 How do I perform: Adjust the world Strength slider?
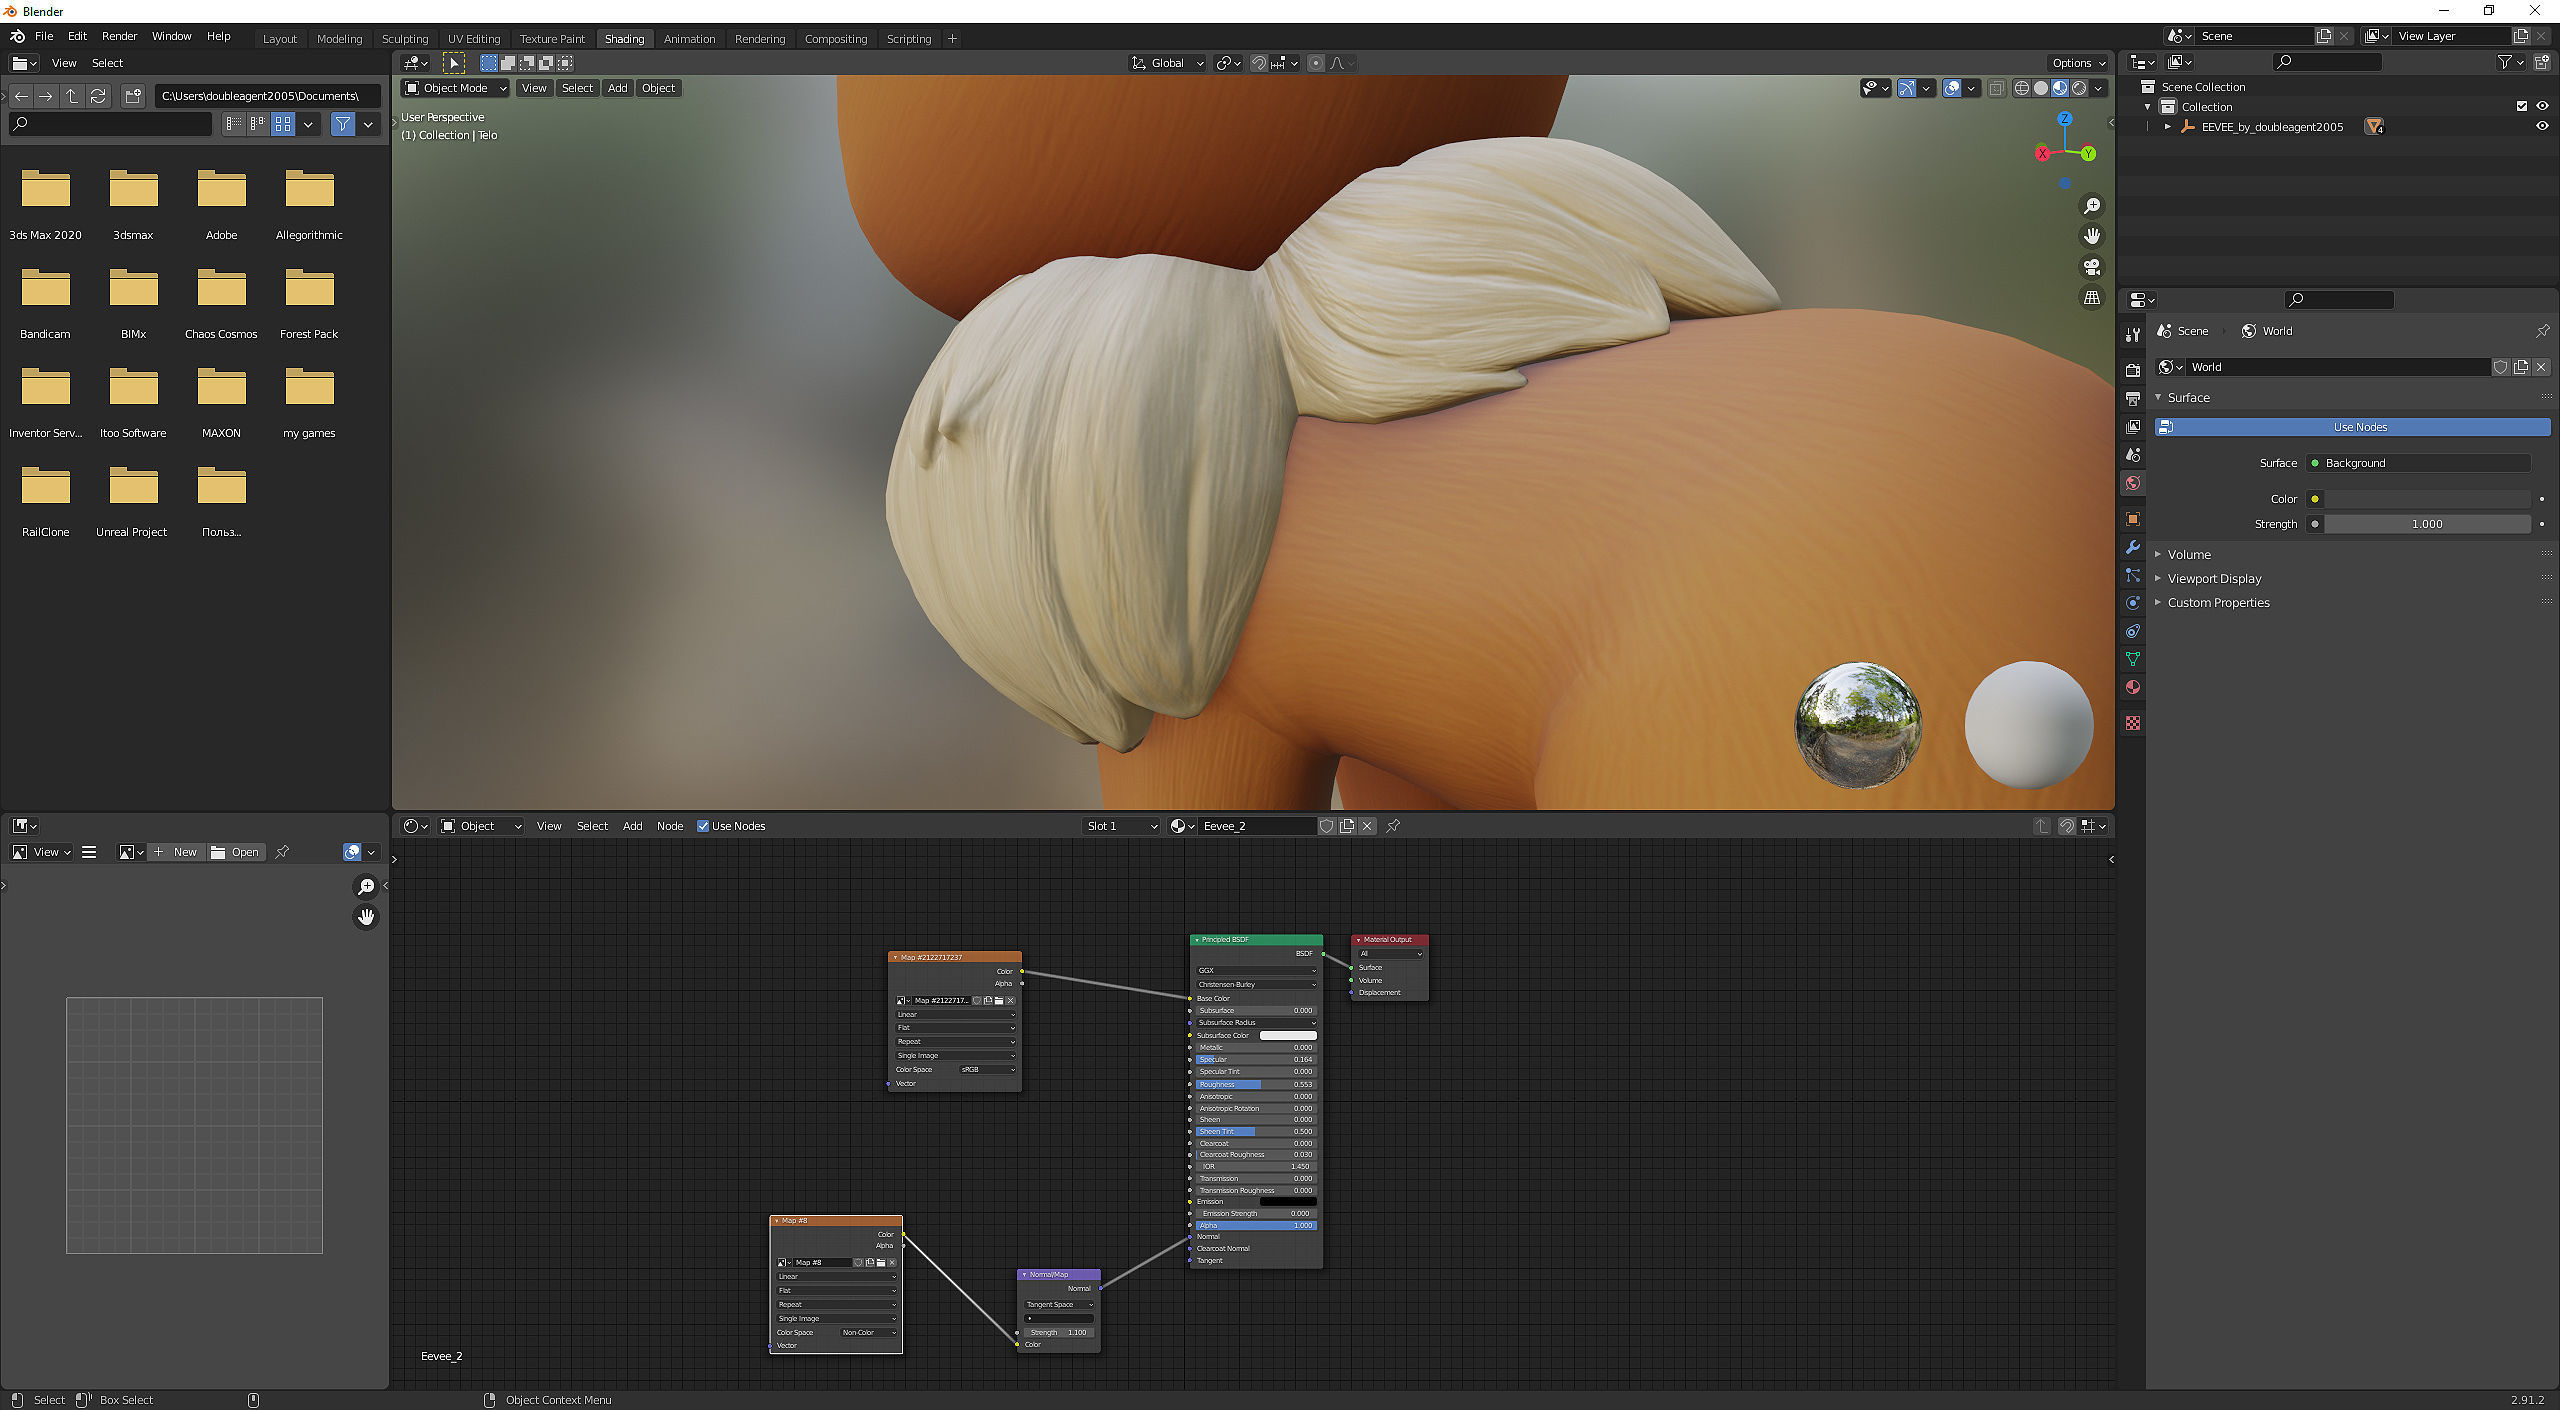[2426, 524]
